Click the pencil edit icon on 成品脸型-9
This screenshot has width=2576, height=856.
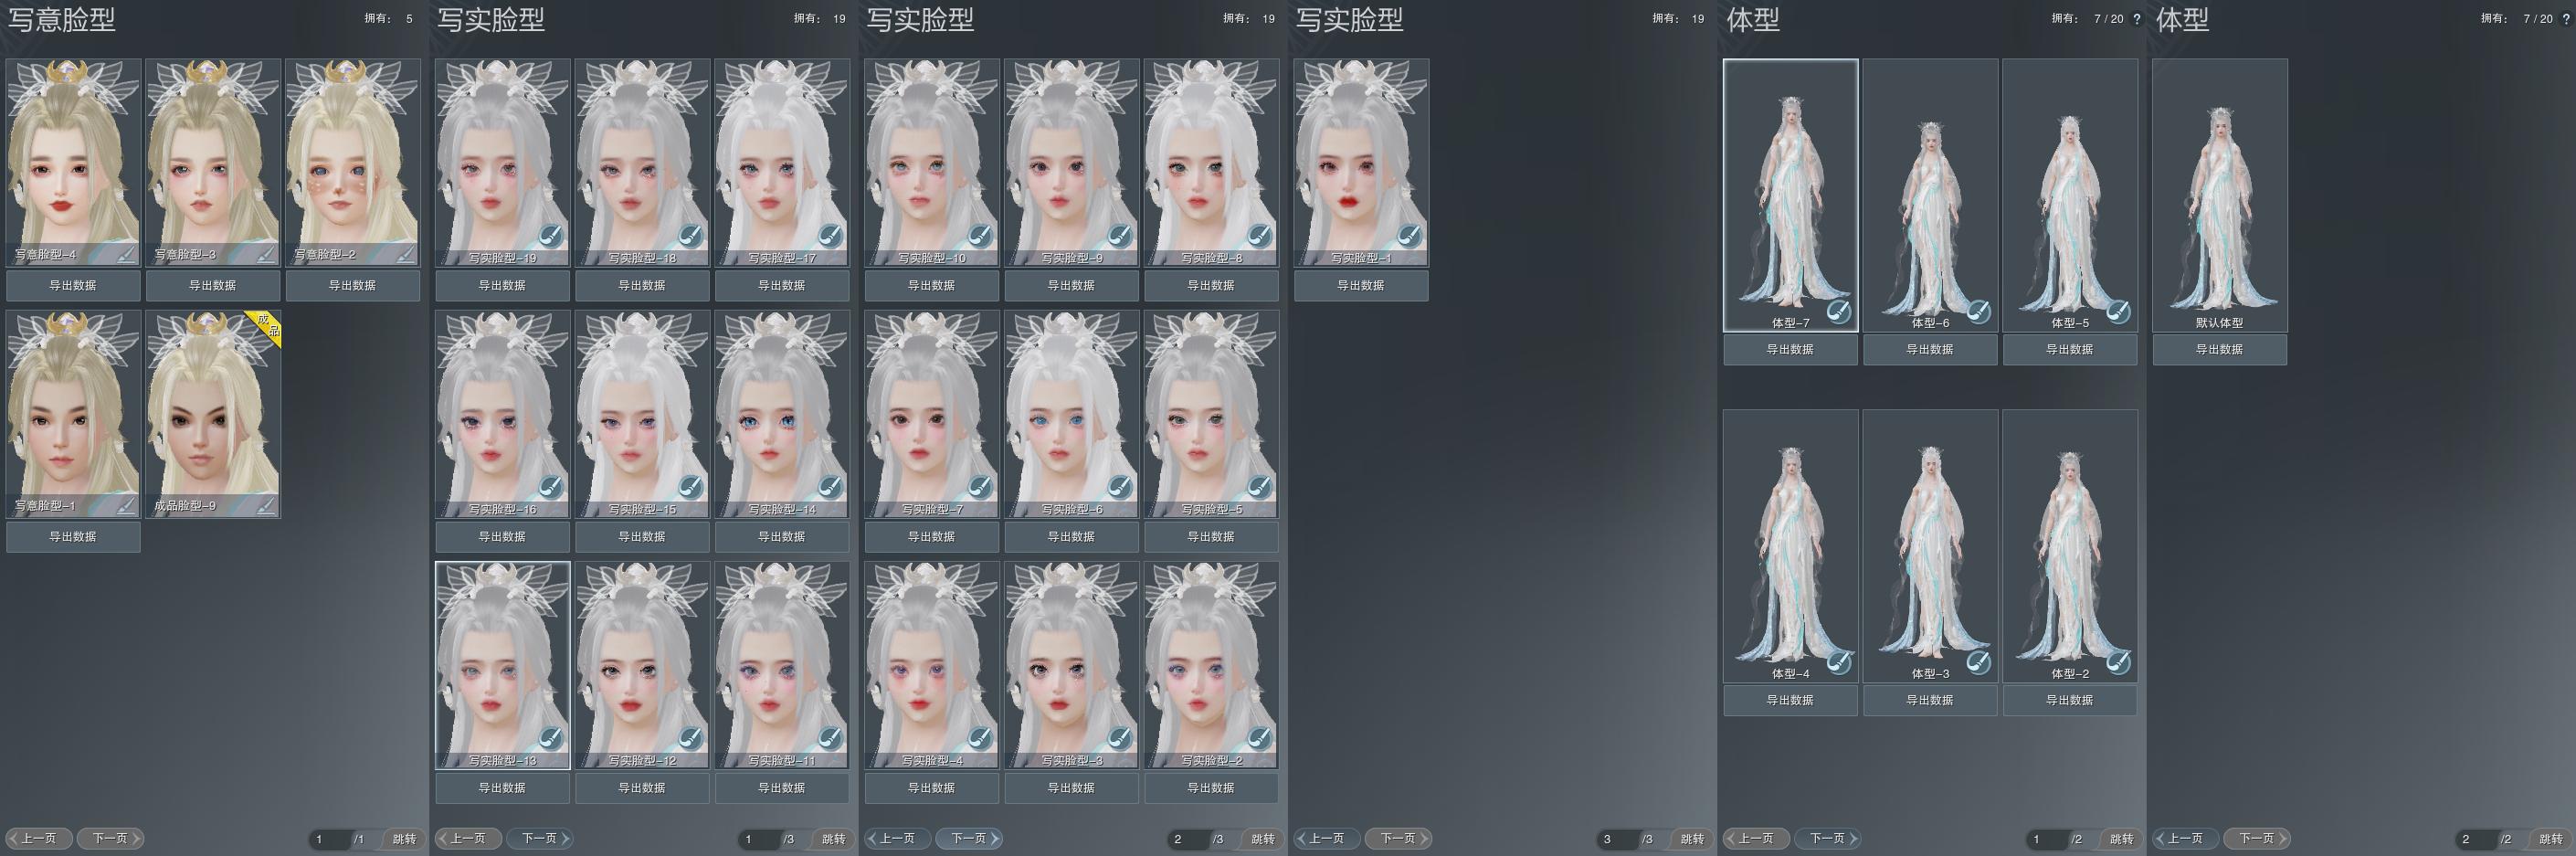point(265,506)
